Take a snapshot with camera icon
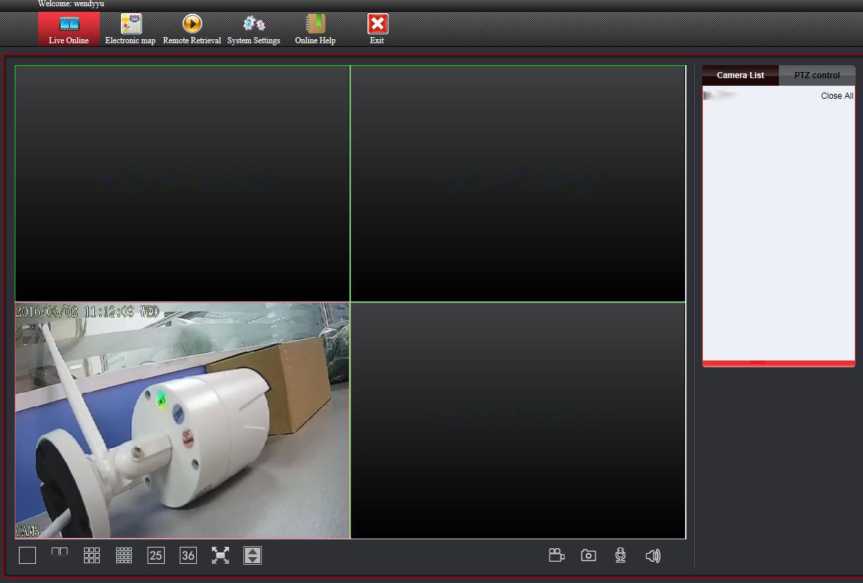 pyautogui.click(x=589, y=556)
